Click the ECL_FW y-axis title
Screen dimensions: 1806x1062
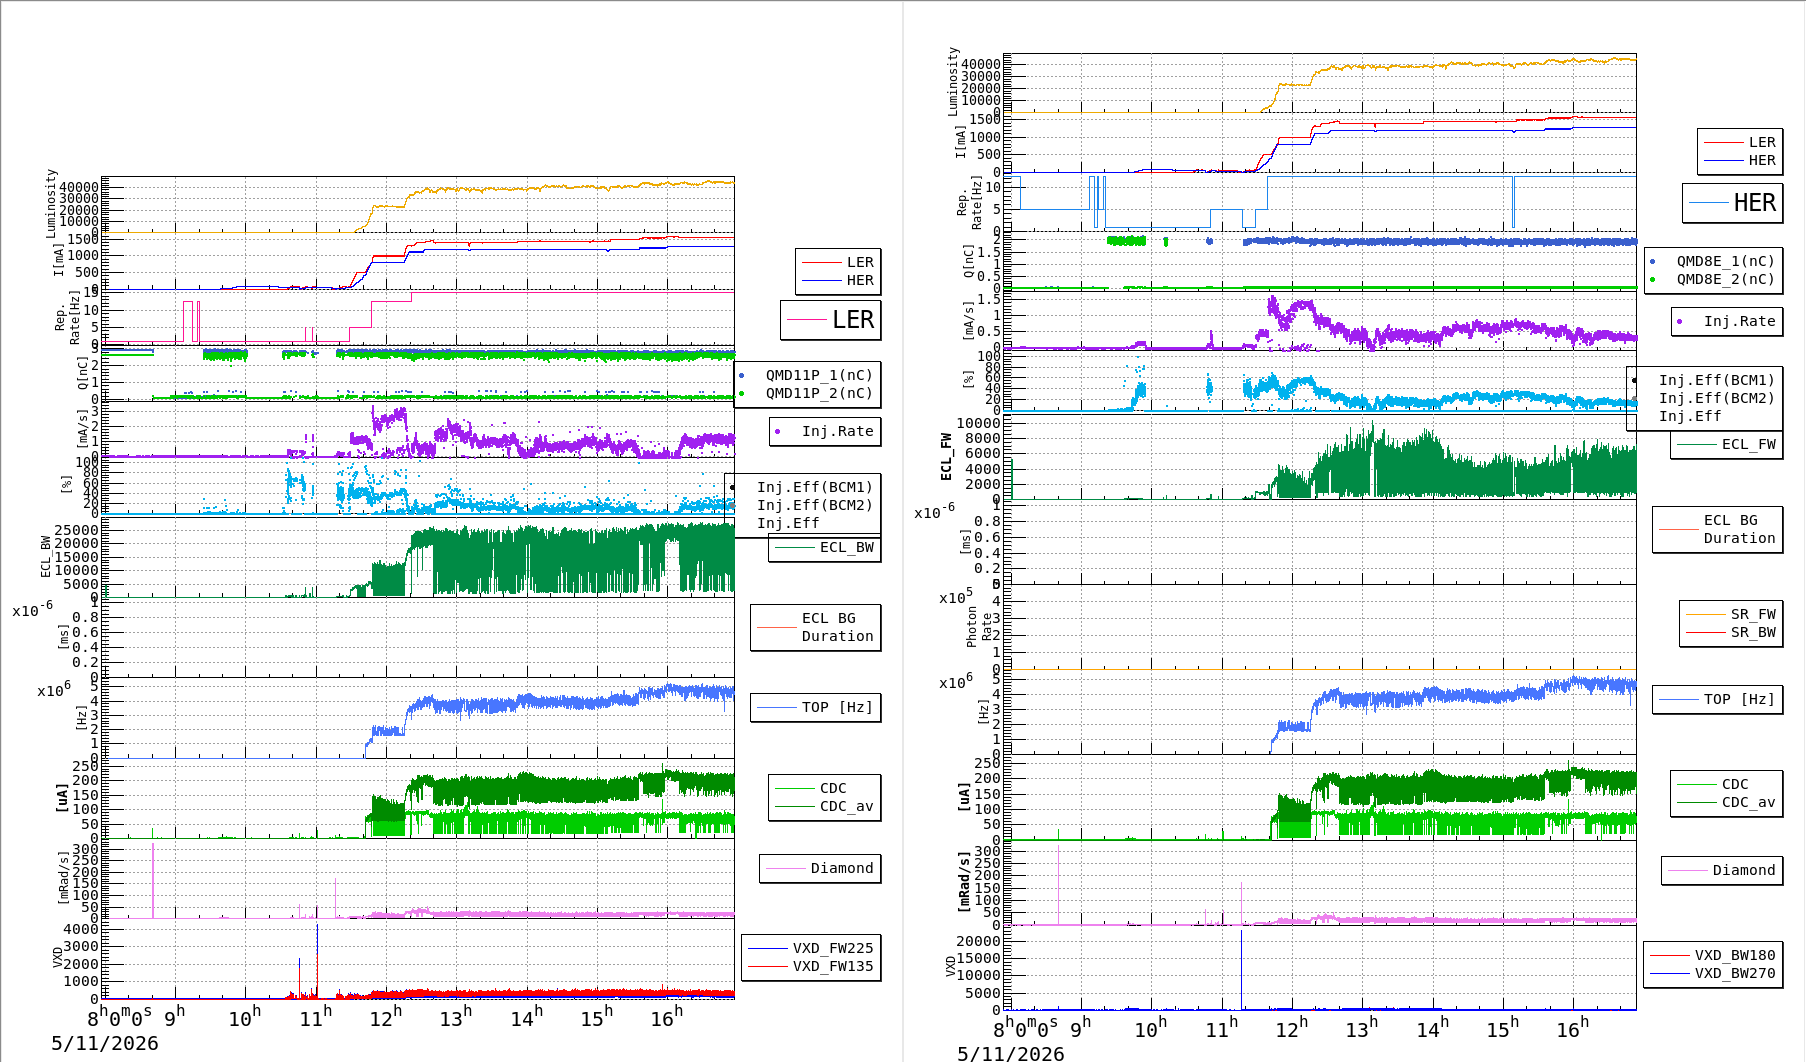coord(946,457)
